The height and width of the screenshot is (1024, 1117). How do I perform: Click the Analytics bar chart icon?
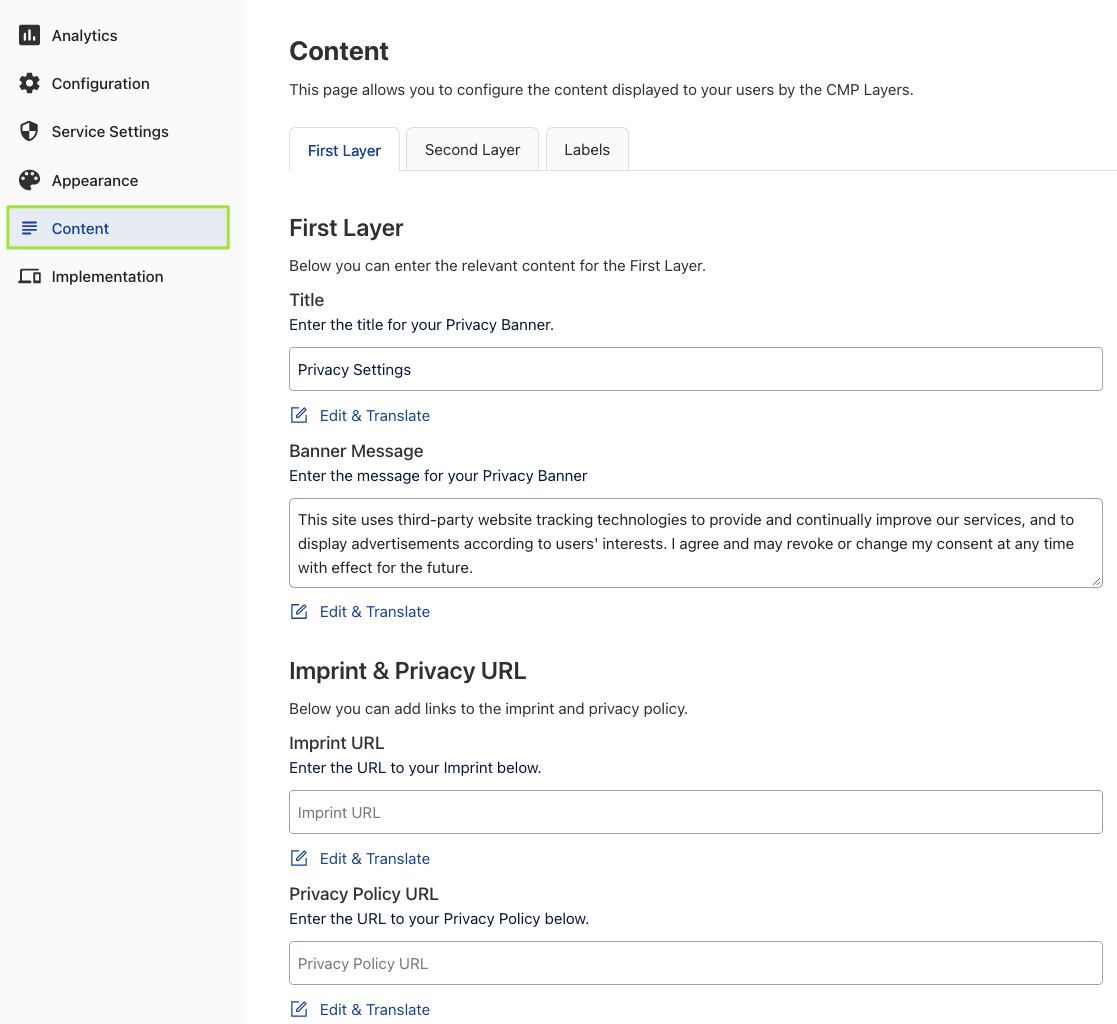point(30,36)
